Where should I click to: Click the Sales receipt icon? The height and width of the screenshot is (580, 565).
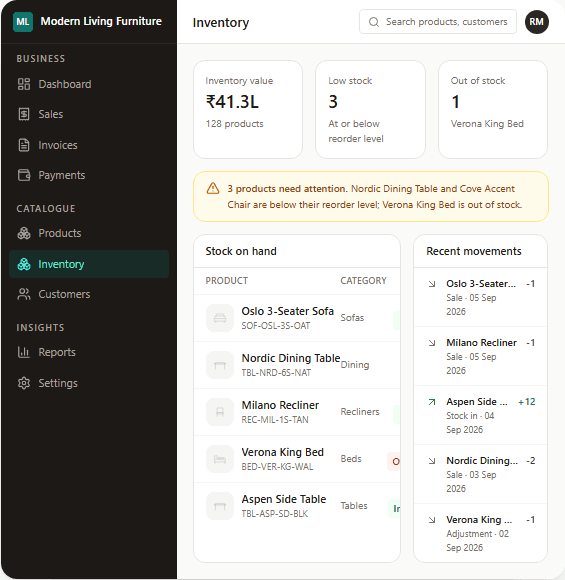24,114
